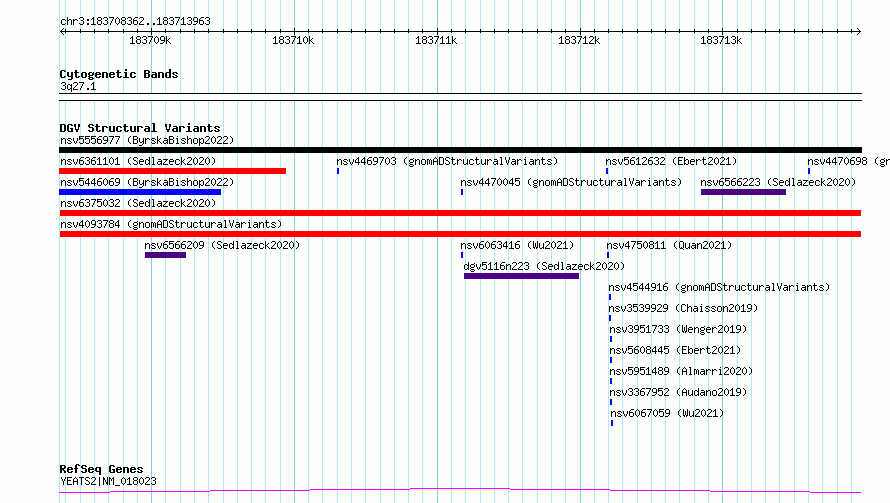Select the purple dgv5116n223 variant bar
This screenshot has height=503, width=890.
coord(522,276)
